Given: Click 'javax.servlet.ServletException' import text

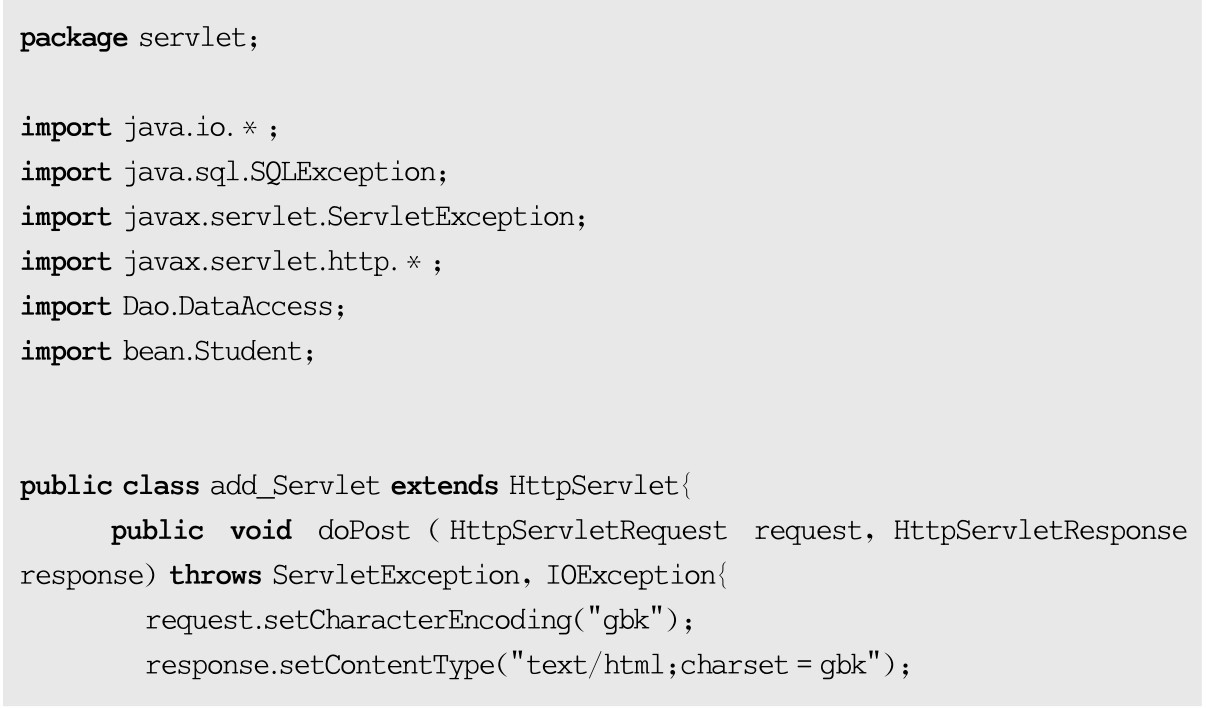Looking at the screenshot, I should (x=351, y=217).
